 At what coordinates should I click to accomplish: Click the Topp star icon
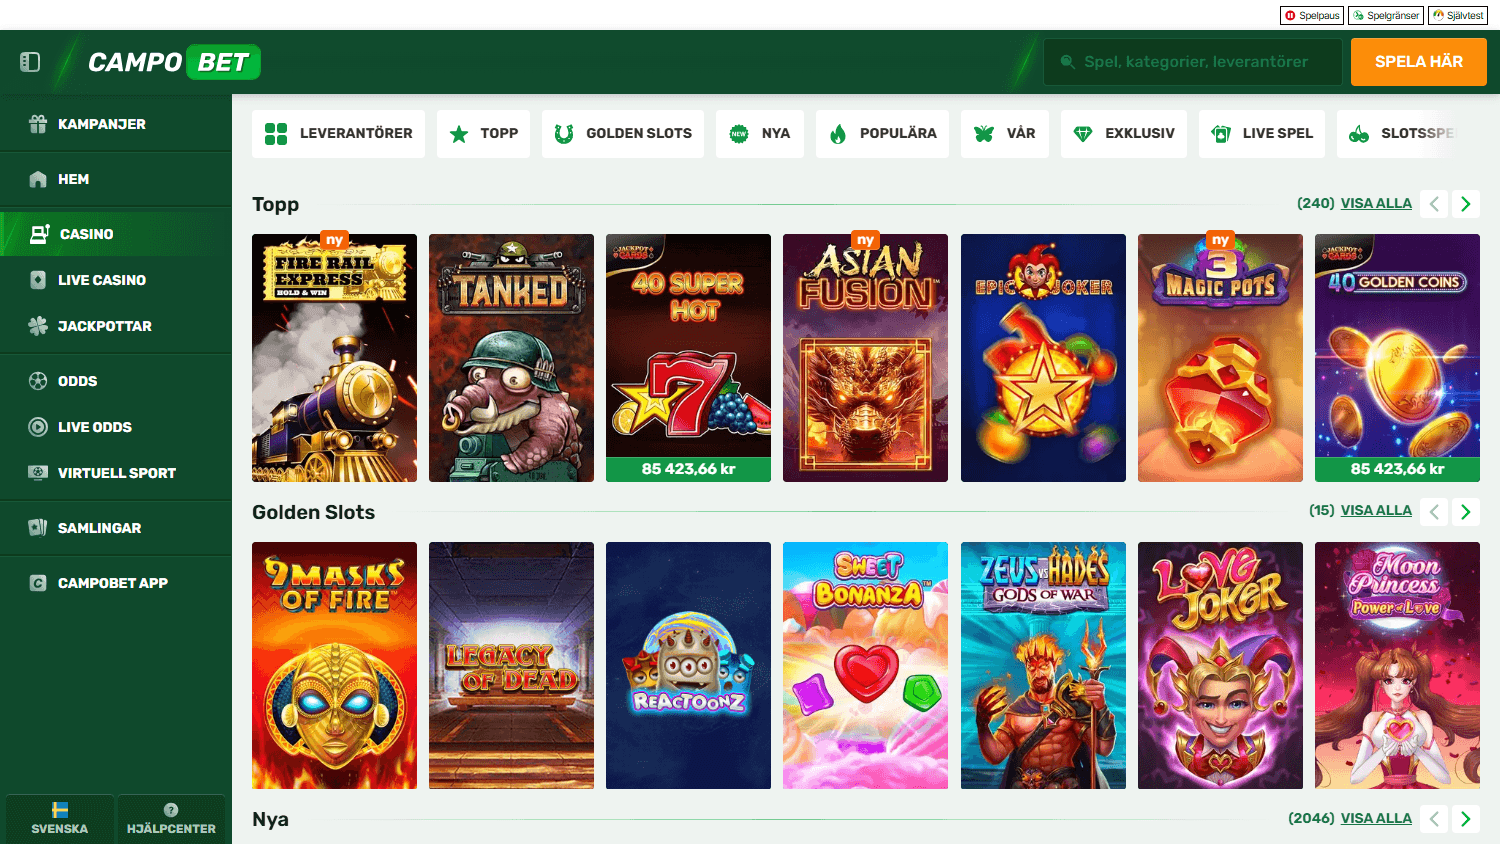[459, 134]
